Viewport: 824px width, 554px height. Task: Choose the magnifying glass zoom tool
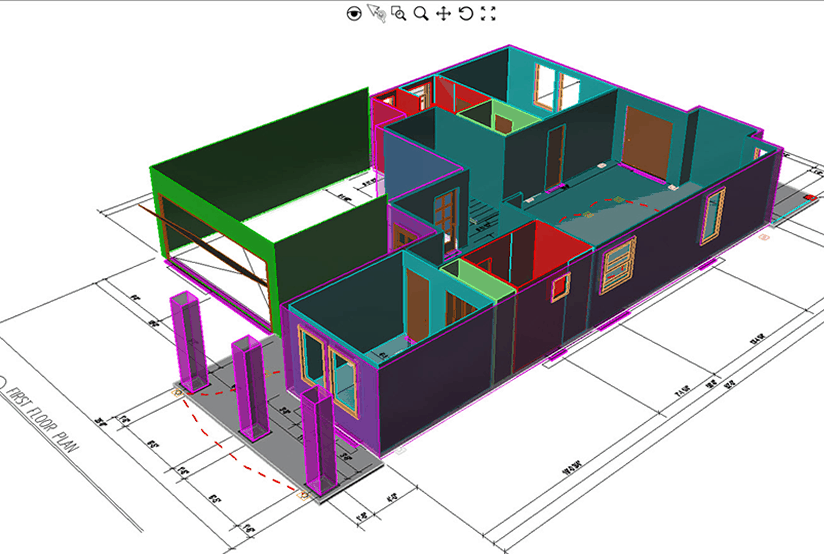421,14
